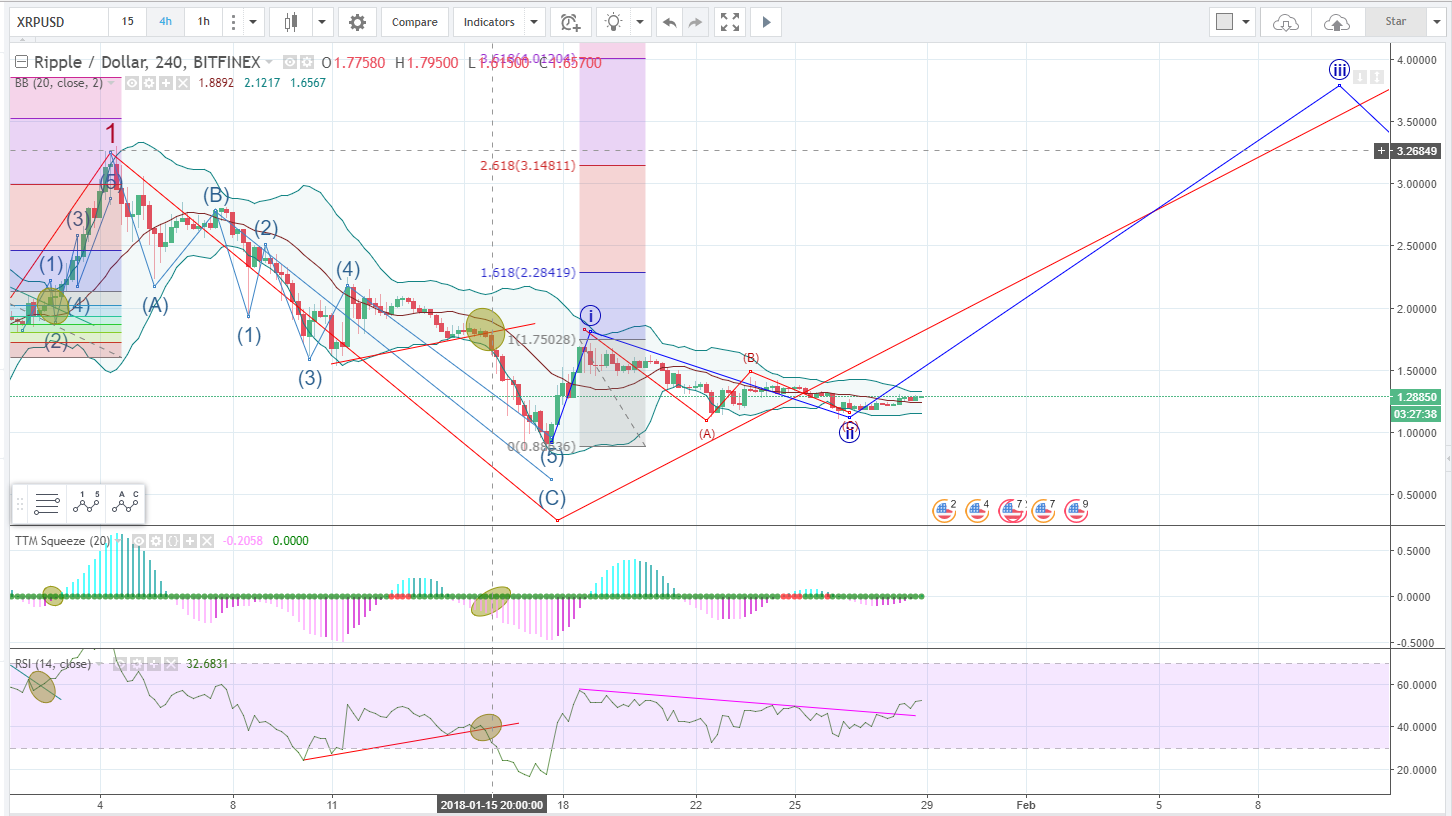Click the 3.26849 crosshair price label

1417,151
